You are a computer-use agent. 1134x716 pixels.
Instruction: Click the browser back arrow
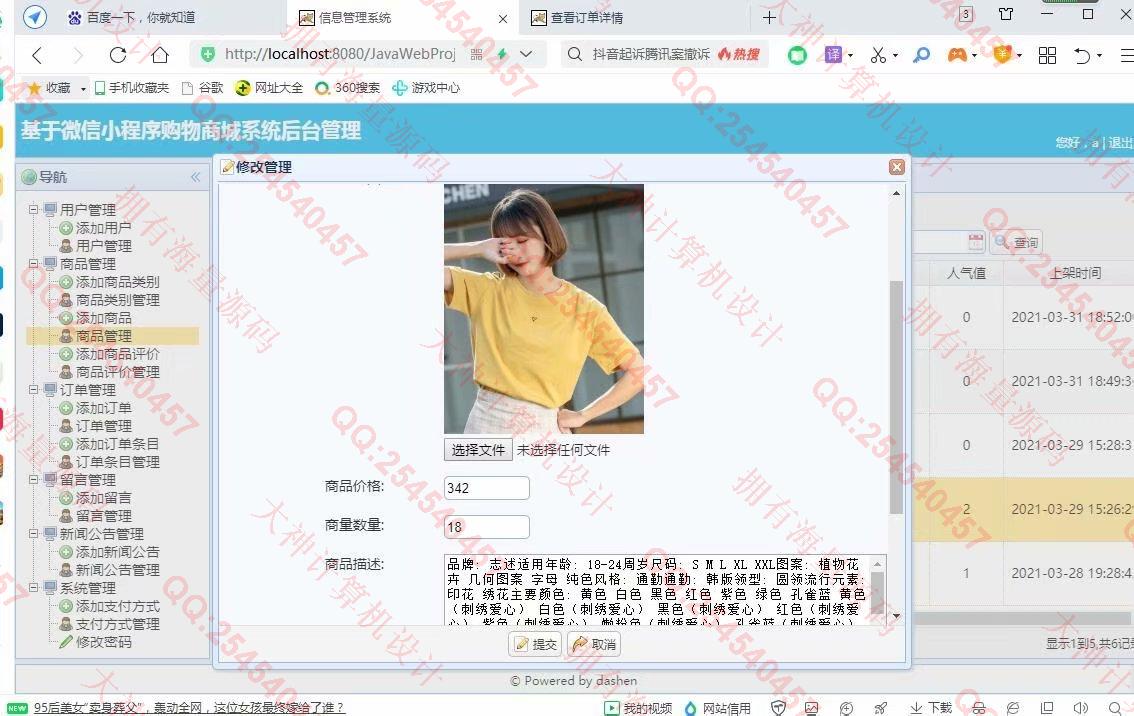point(38,55)
